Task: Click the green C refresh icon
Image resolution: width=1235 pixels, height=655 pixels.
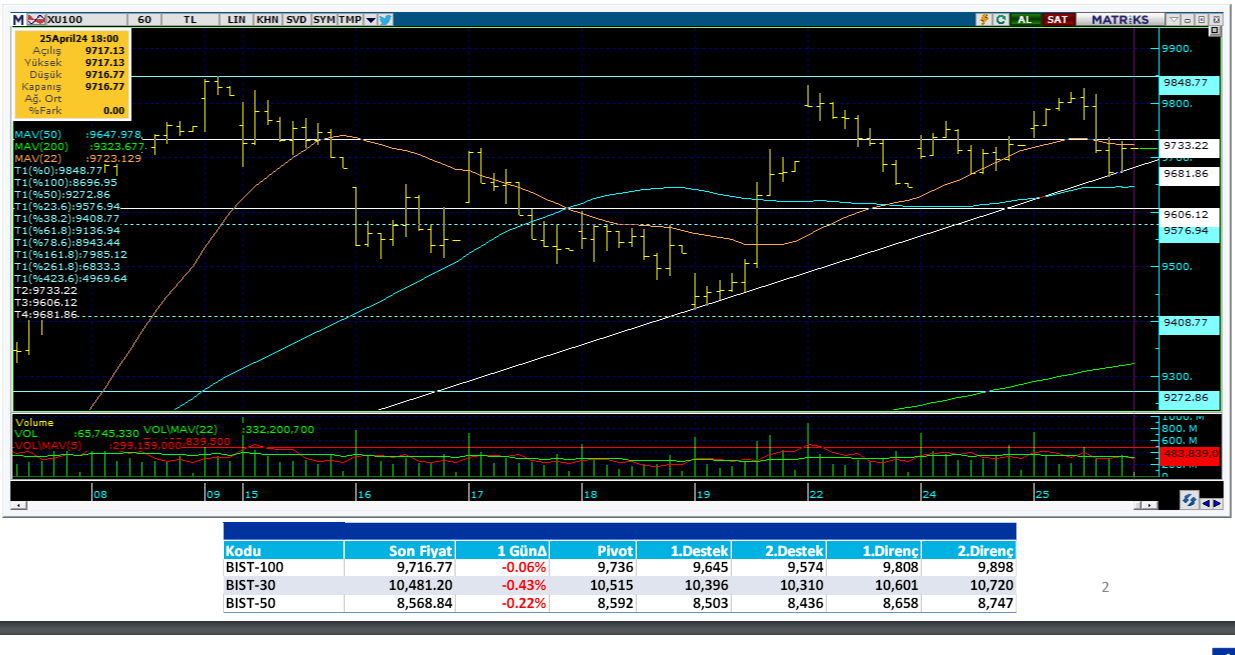Action: (x=1000, y=19)
